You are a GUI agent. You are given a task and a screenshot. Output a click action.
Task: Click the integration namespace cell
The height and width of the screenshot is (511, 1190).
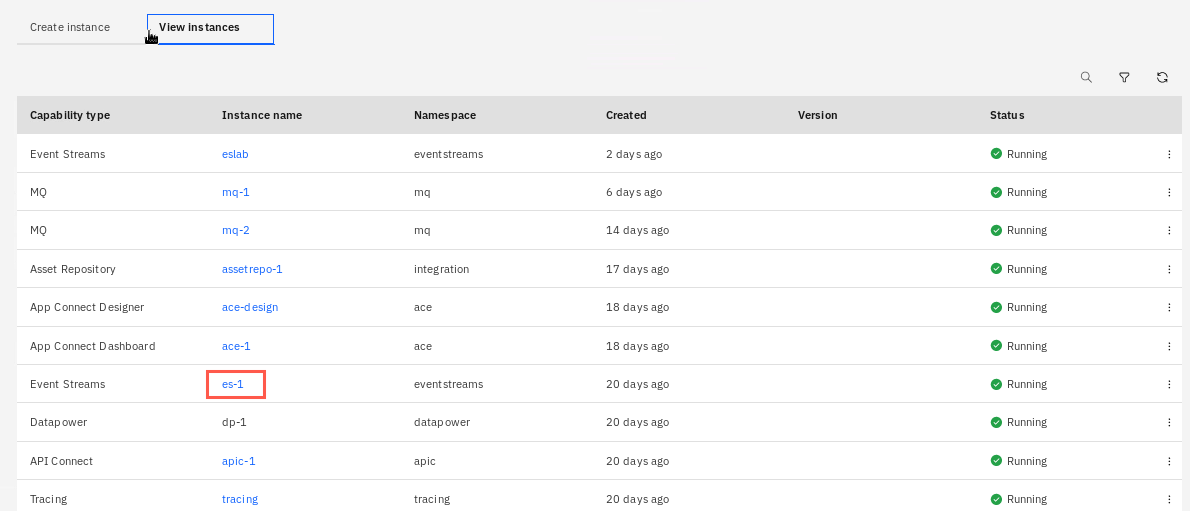pos(442,269)
